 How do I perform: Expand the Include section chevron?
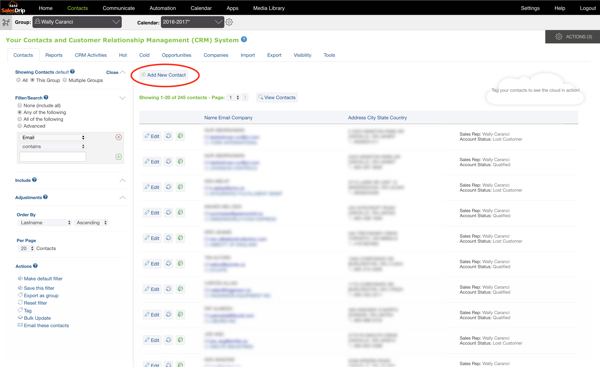[x=122, y=180]
